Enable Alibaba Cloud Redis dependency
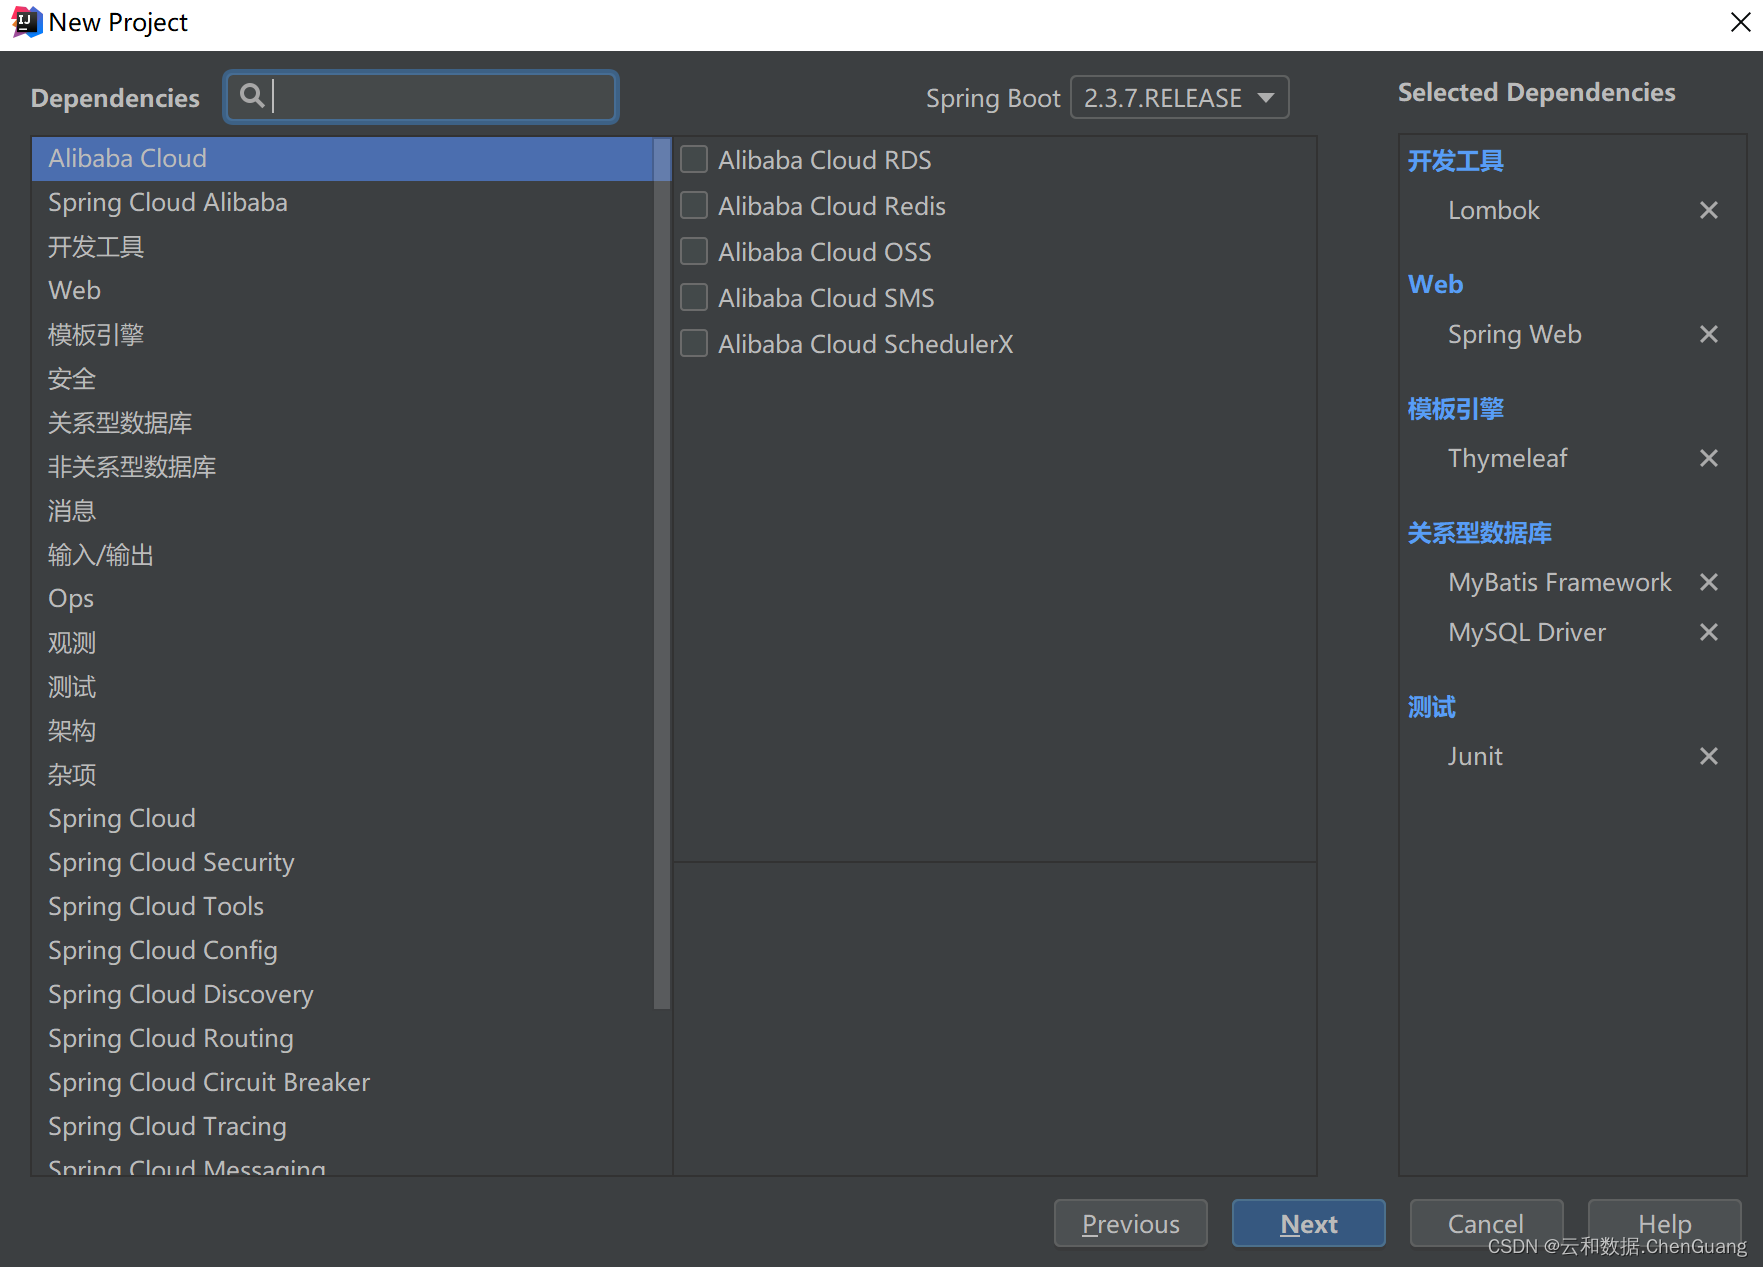1763x1267 pixels. [x=694, y=206]
